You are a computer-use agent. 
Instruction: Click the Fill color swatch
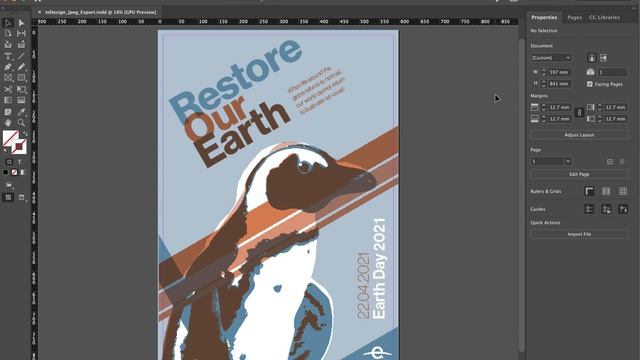10,138
